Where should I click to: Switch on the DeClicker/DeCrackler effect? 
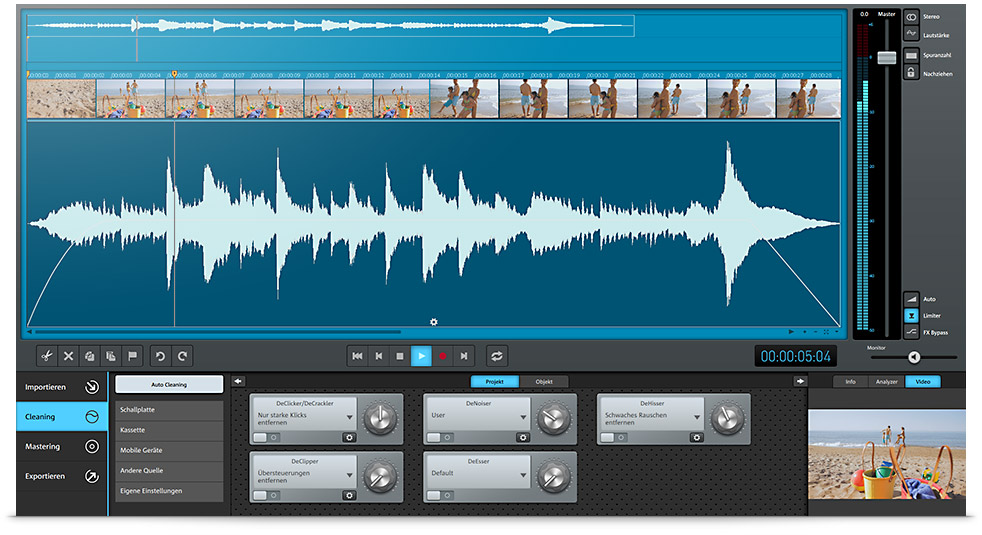[266, 437]
